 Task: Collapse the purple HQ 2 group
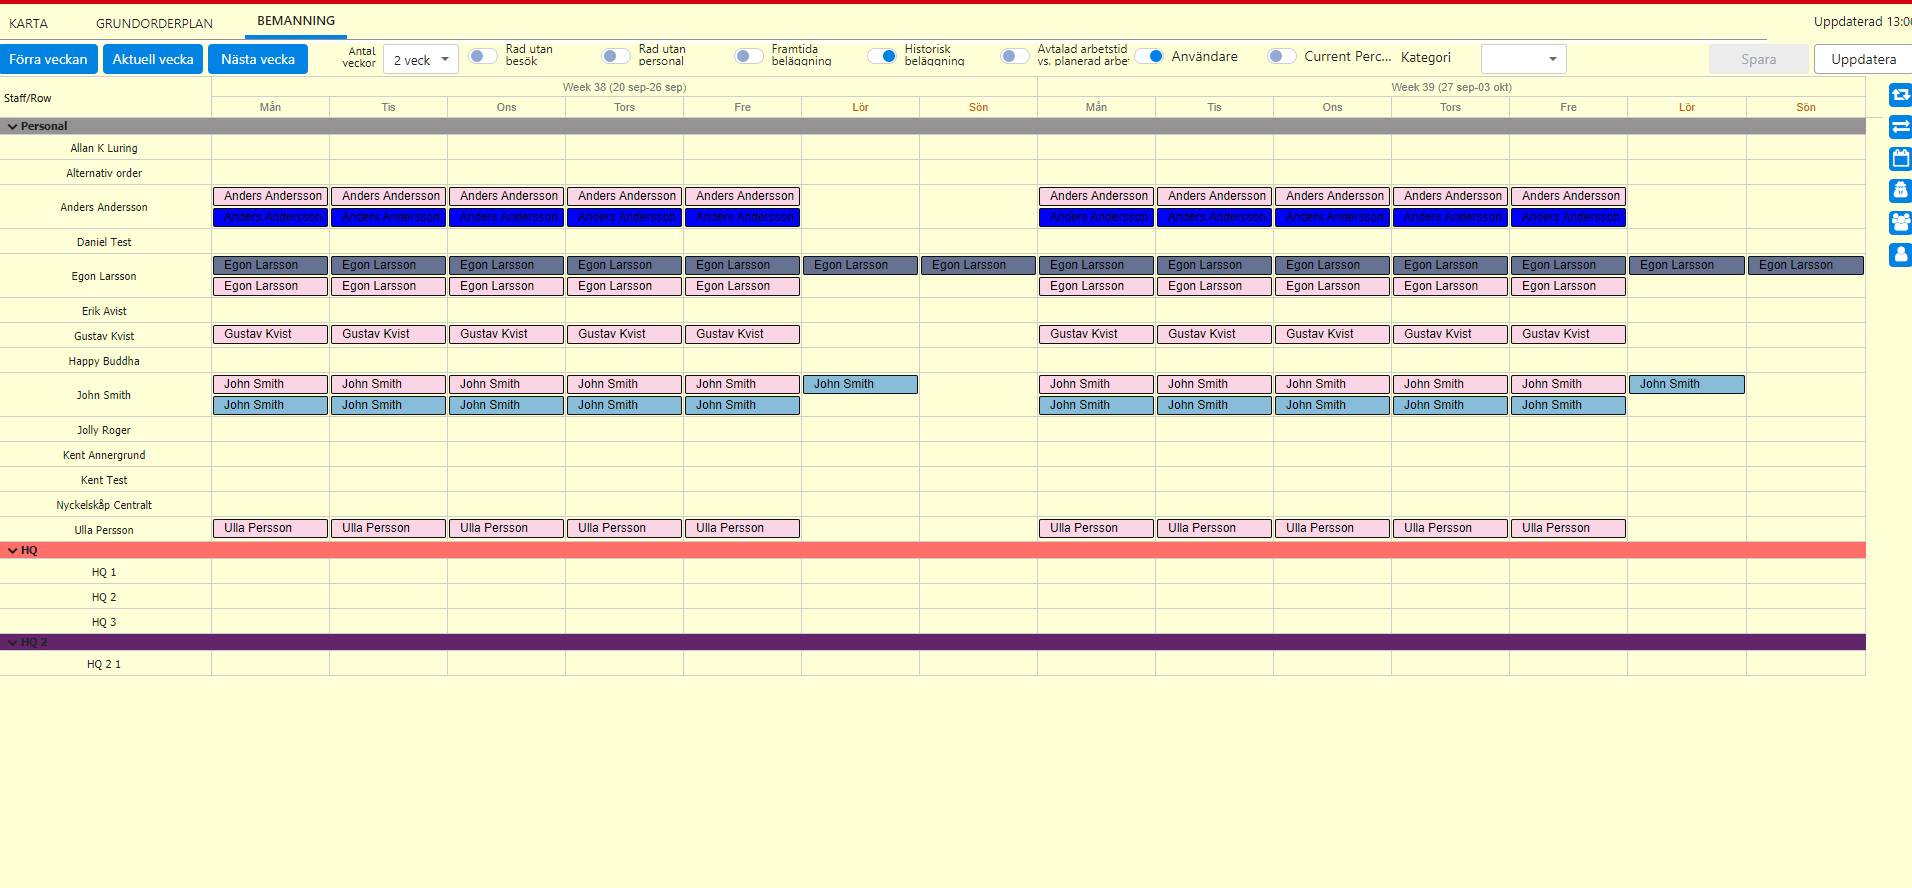click(x=13, y=642)
